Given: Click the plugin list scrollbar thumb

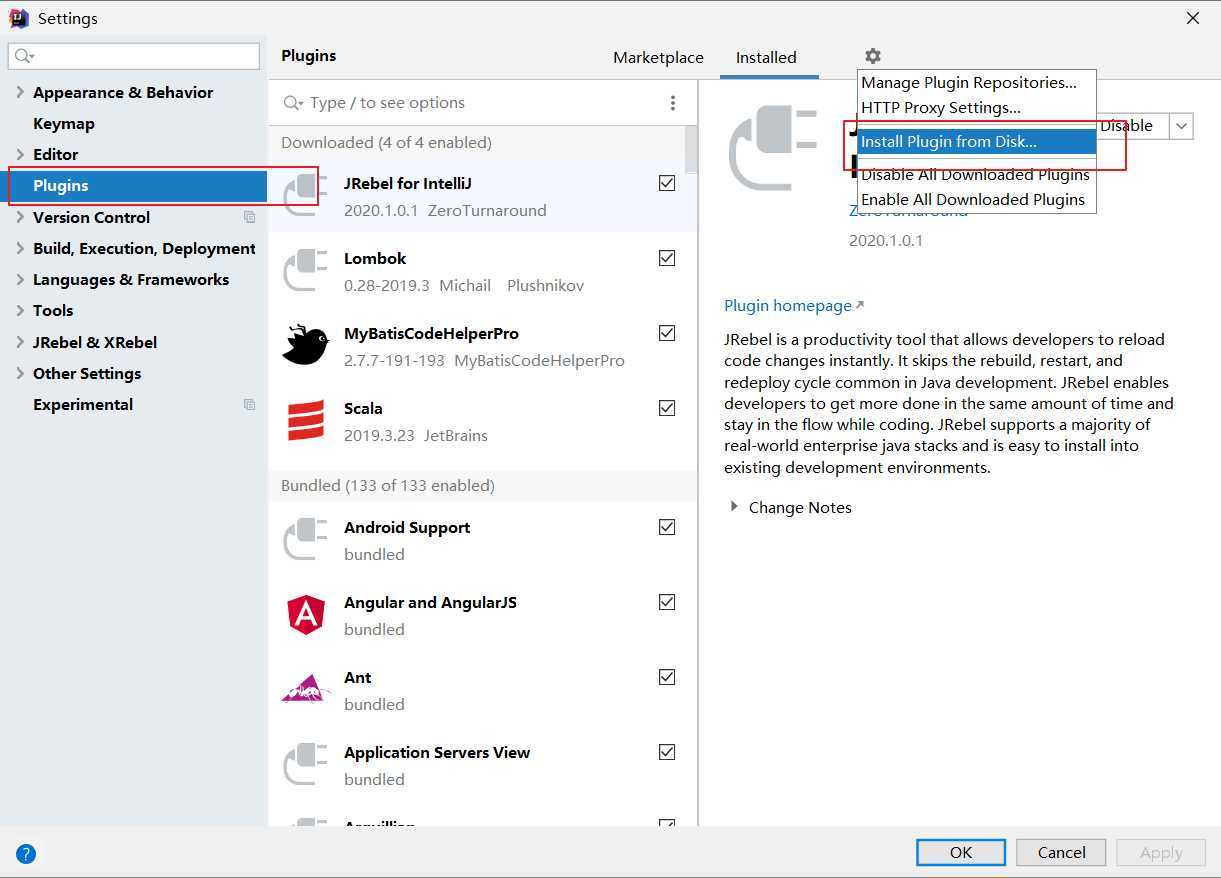Looking at the screenshot, I should 690,150.
